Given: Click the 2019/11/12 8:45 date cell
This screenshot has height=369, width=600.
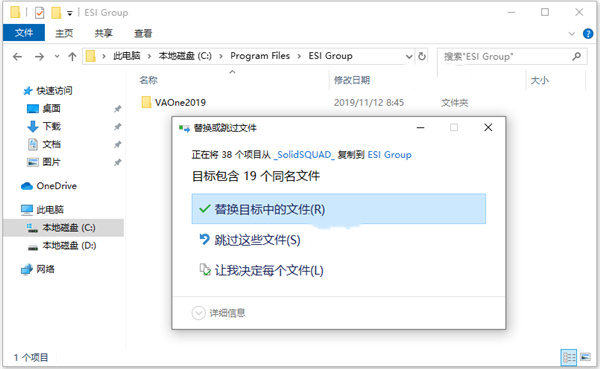Looking at the screenshot, I should [x=369, y=103].
